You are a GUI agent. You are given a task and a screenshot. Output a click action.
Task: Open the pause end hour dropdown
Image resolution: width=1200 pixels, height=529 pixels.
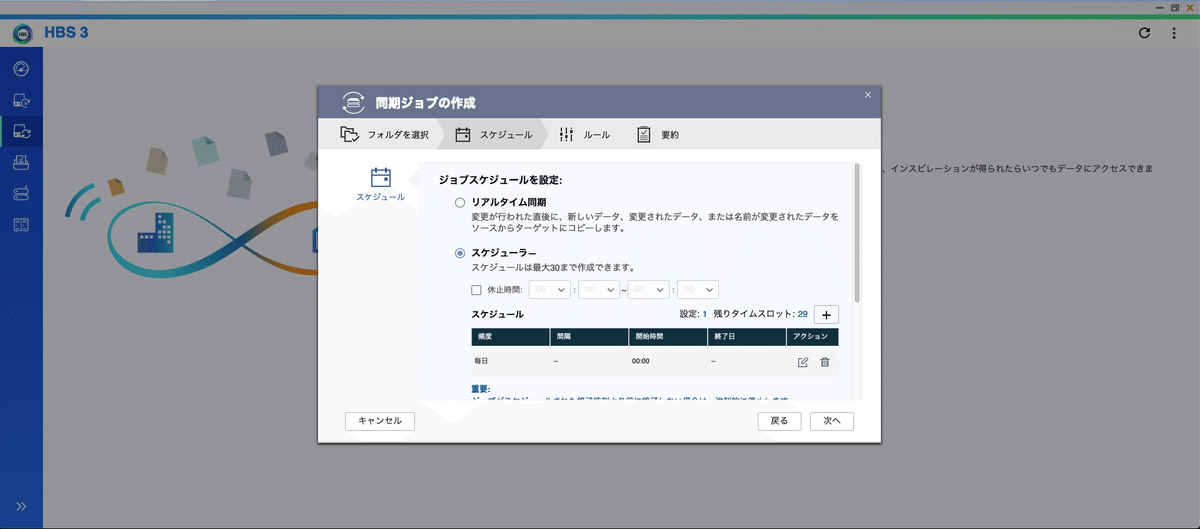click(648, 290)
